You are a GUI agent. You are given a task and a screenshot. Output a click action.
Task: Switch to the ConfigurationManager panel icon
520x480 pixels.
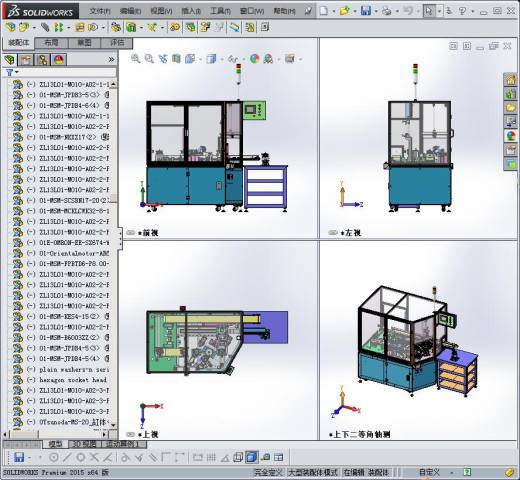42,60
